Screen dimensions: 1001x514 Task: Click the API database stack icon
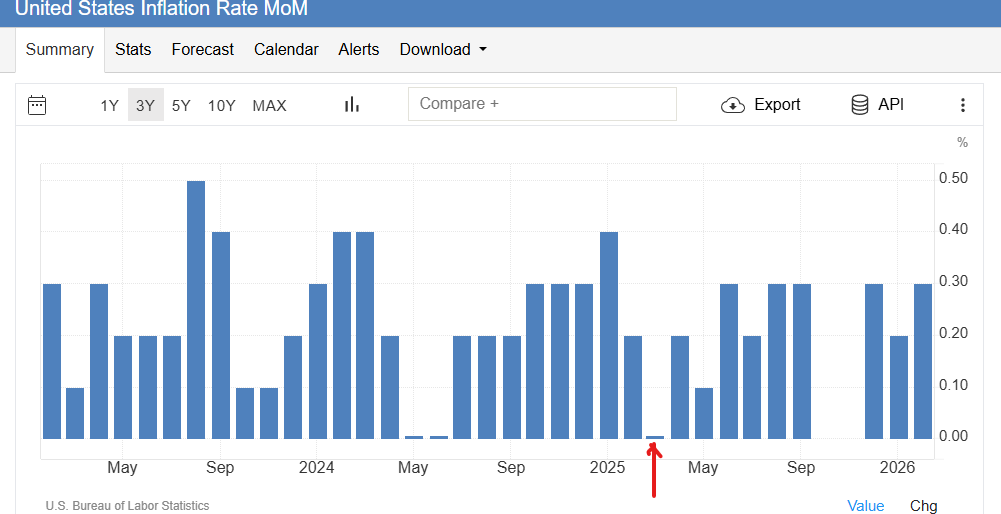tap(859, 105)
